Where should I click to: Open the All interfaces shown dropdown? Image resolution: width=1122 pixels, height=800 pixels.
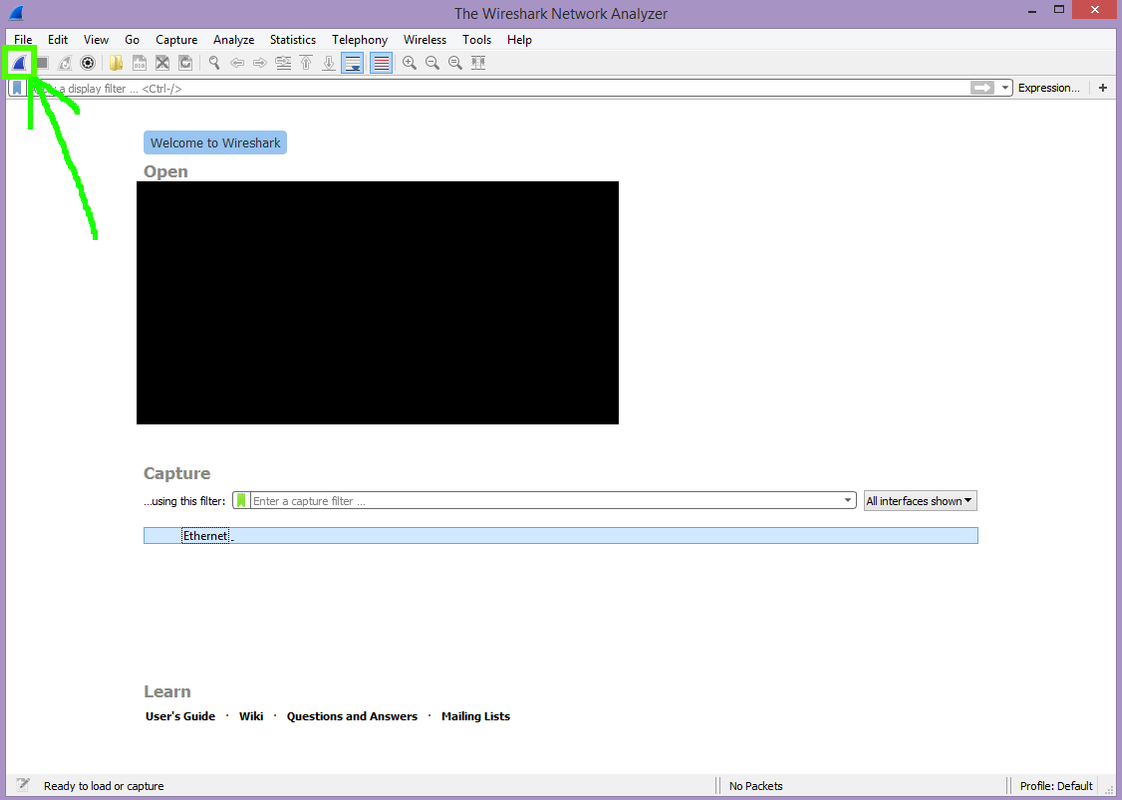click(x=919, y=501)
